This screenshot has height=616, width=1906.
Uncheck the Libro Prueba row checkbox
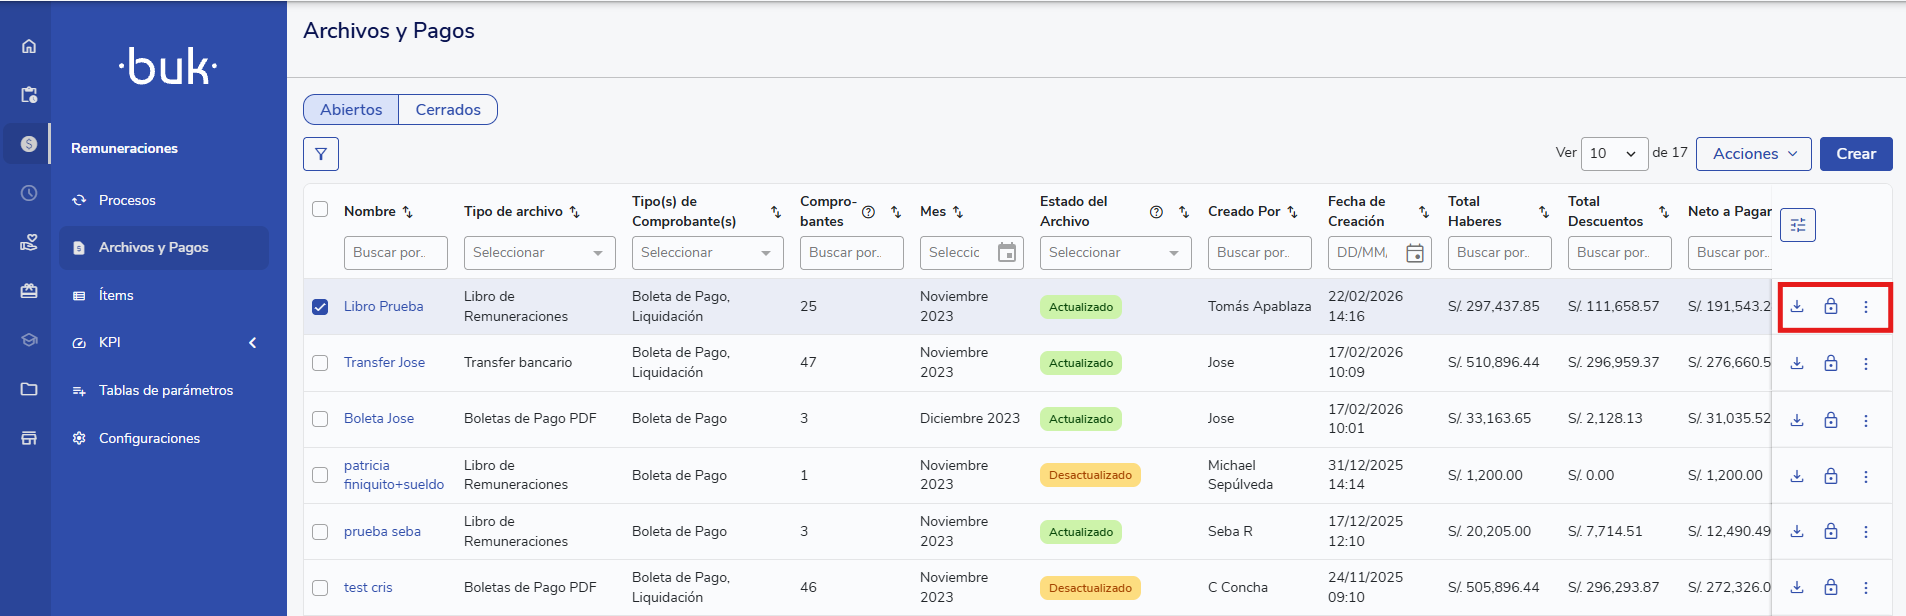coord(320,307)
